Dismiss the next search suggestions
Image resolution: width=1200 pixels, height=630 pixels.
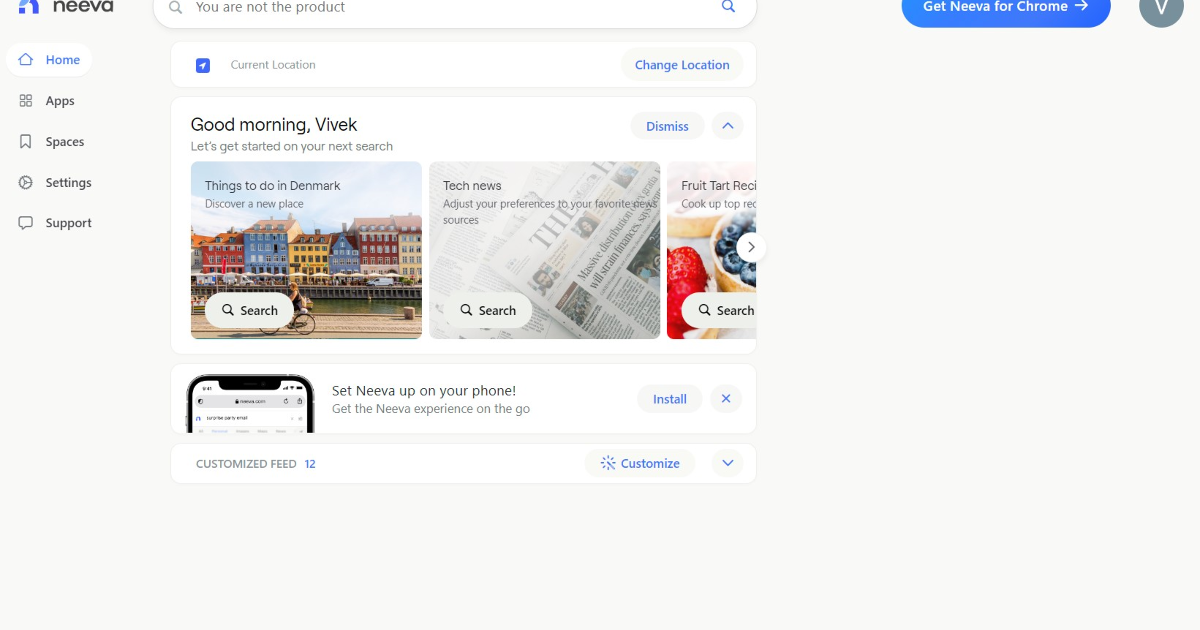click(x=667, y=125)
